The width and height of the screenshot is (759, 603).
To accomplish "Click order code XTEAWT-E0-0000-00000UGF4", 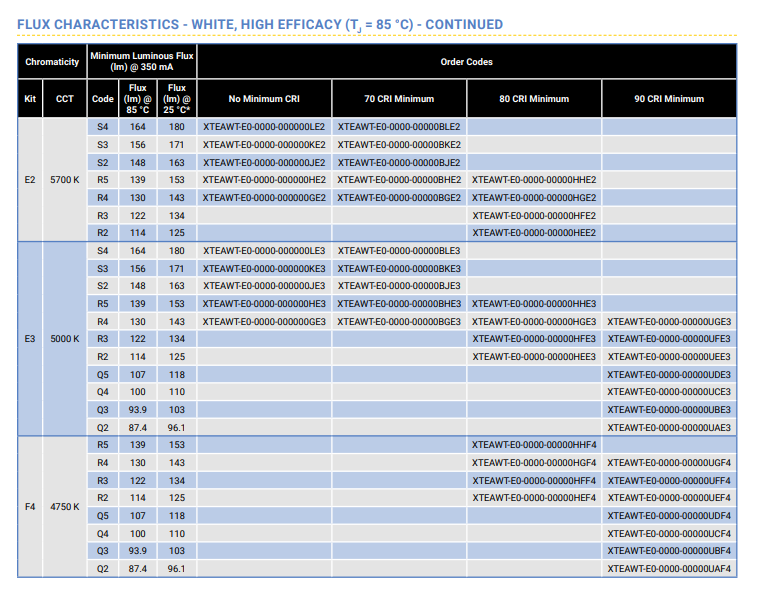I will (669, 463).
